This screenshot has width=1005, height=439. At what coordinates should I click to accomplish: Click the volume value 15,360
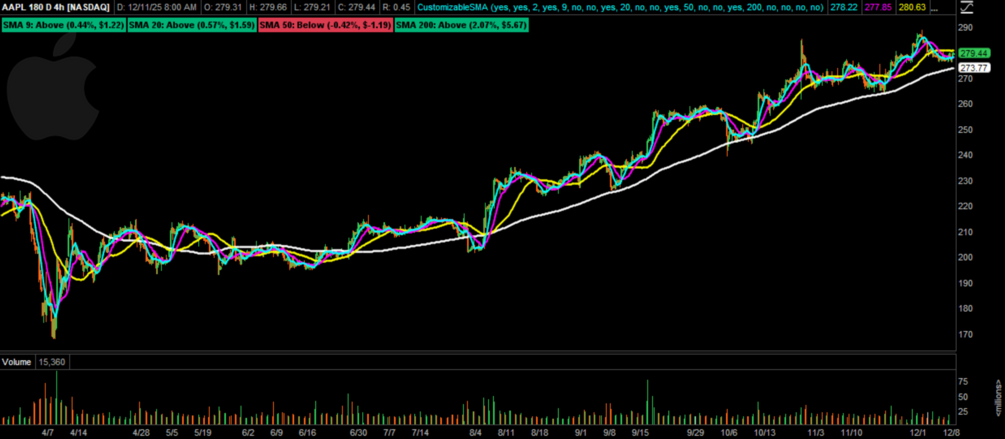51,362
